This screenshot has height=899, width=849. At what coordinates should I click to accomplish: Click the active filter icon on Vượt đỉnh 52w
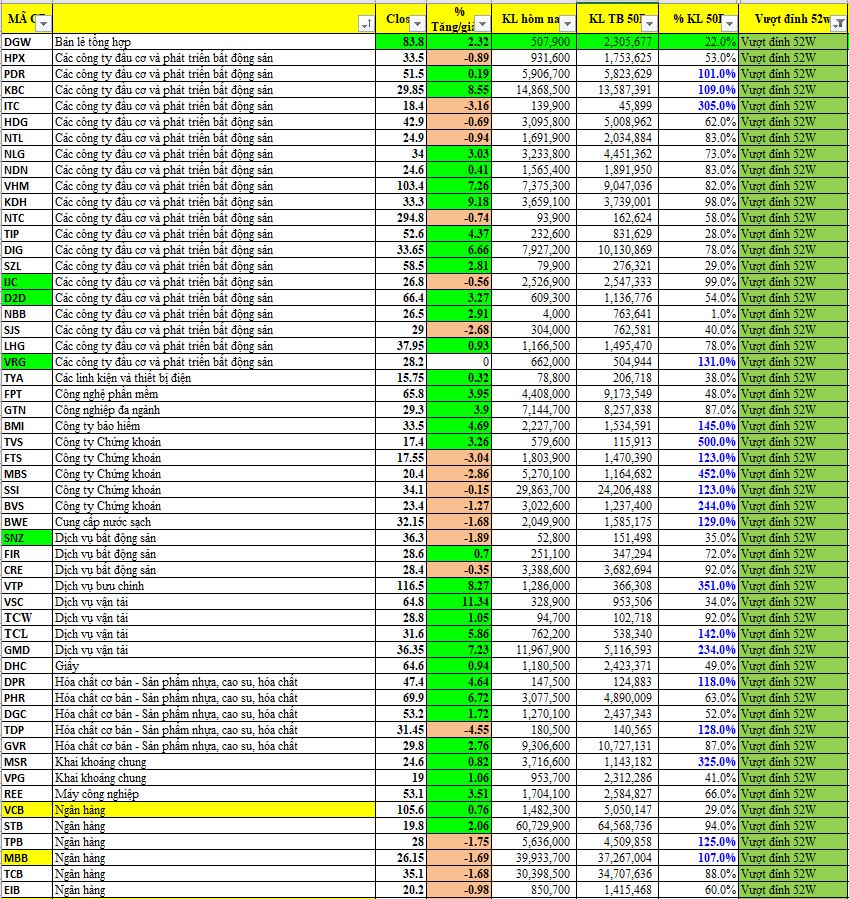coord(838,22)
